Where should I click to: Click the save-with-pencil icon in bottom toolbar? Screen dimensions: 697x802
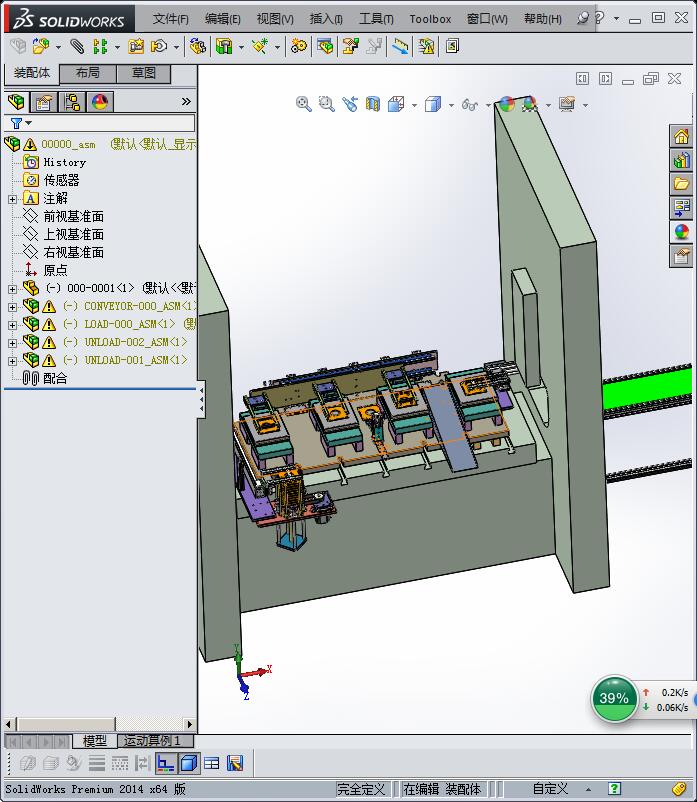(x=235, y=764)
